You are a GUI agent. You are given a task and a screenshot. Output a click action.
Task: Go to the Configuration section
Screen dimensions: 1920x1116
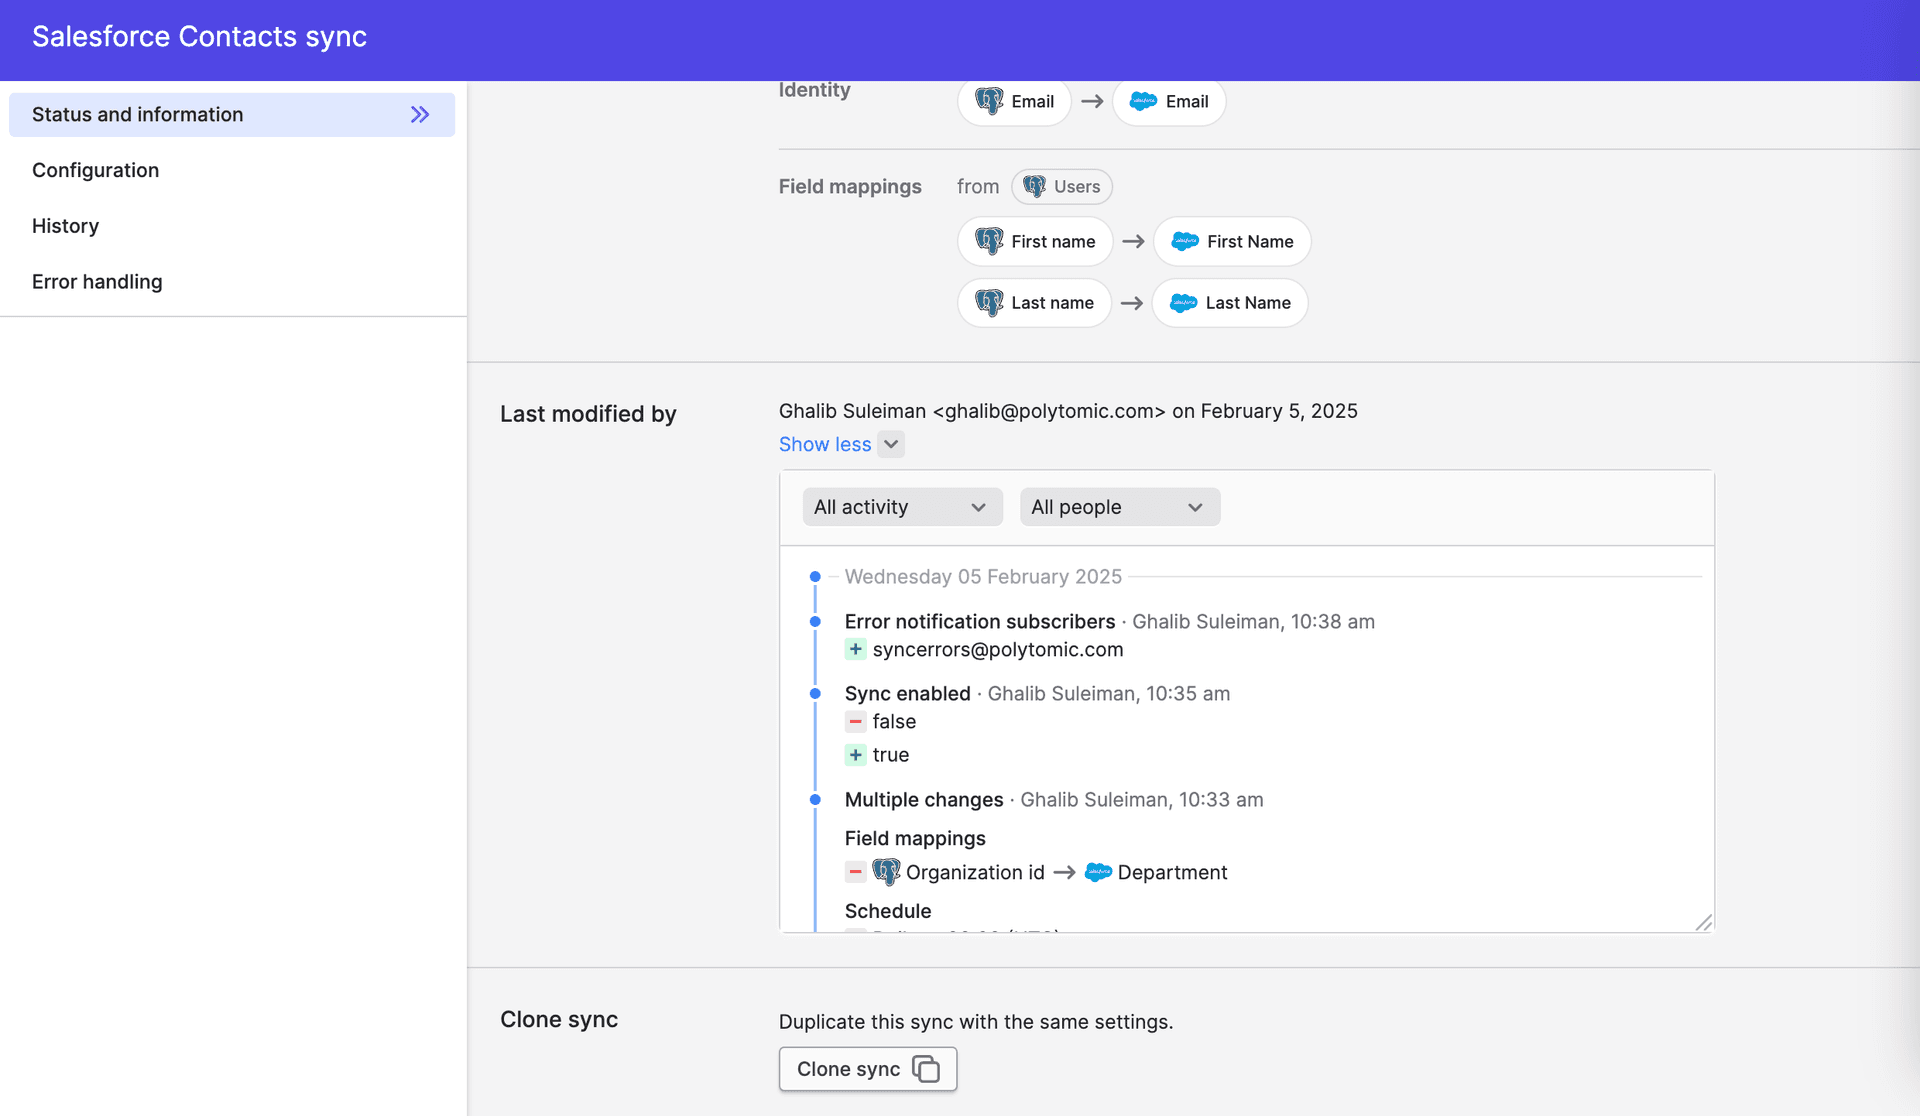click(95, 170)
